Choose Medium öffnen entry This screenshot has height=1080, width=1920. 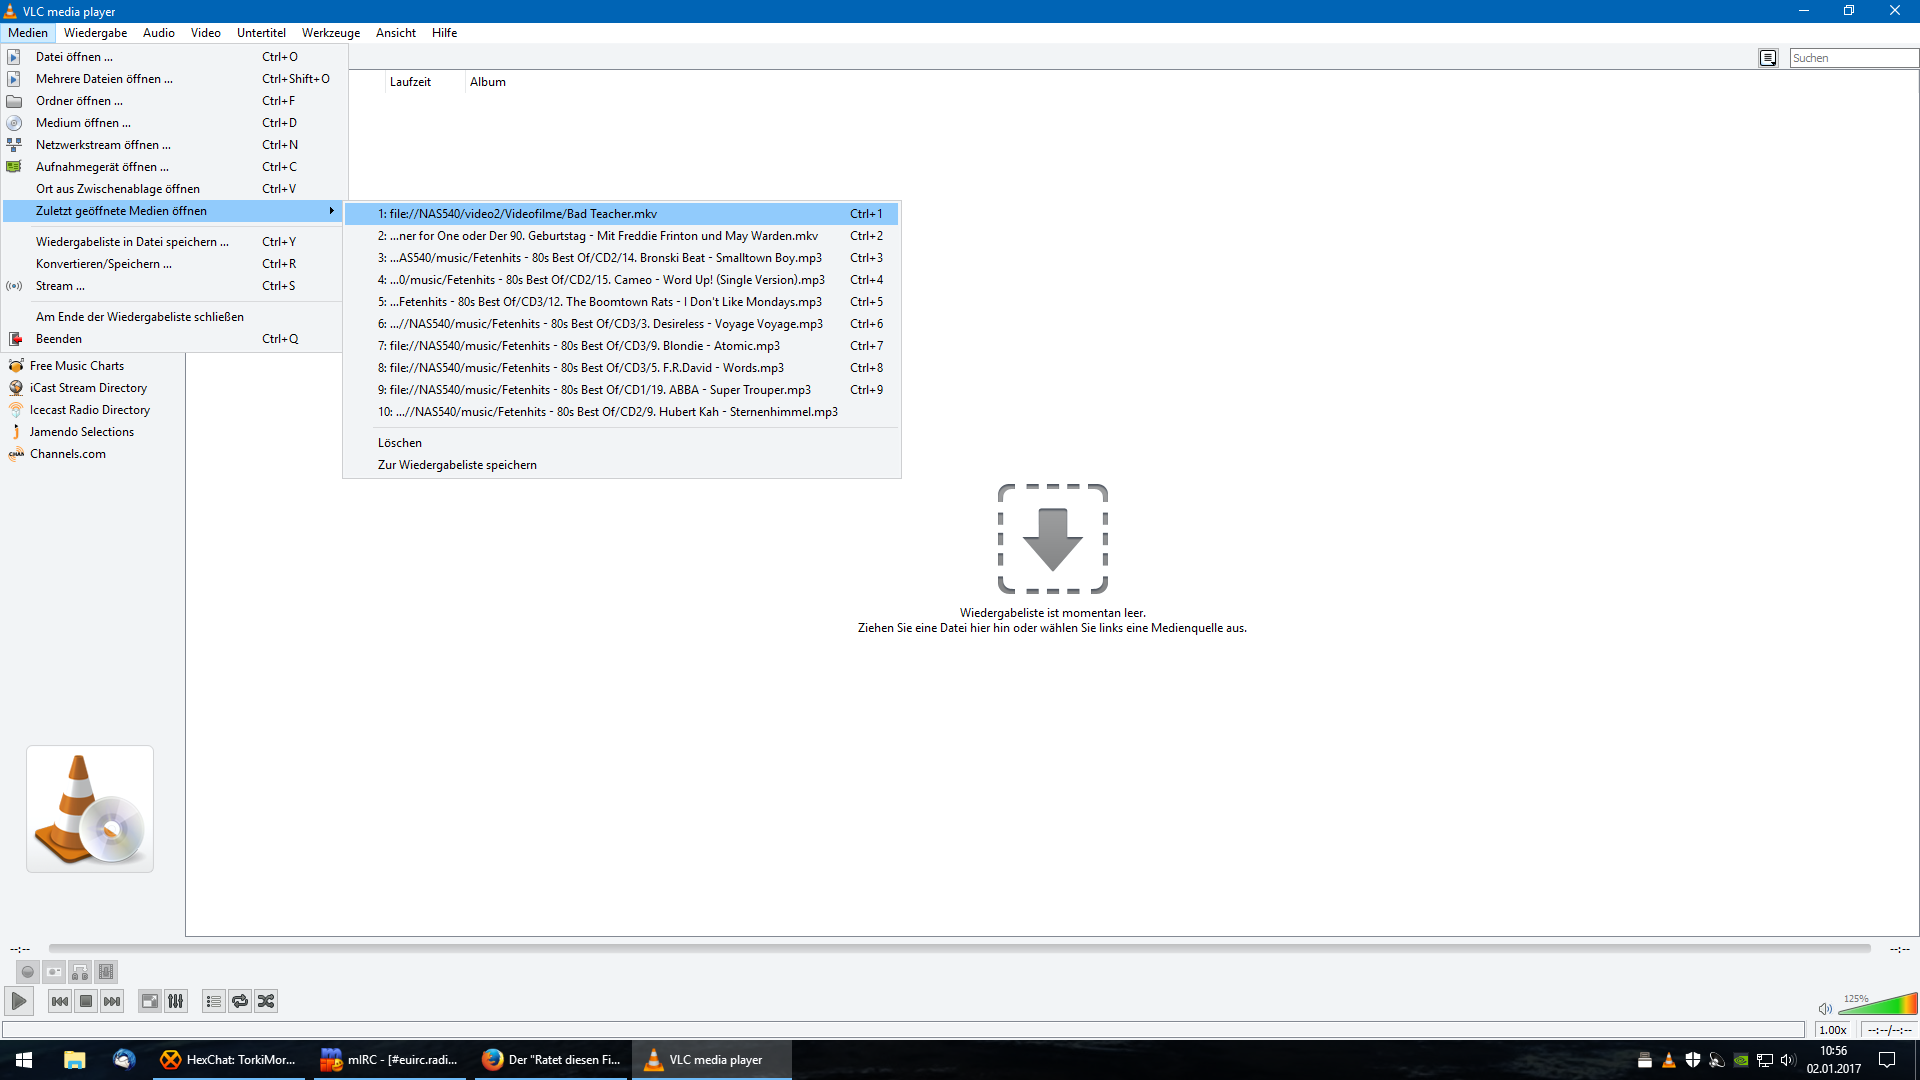174,123
